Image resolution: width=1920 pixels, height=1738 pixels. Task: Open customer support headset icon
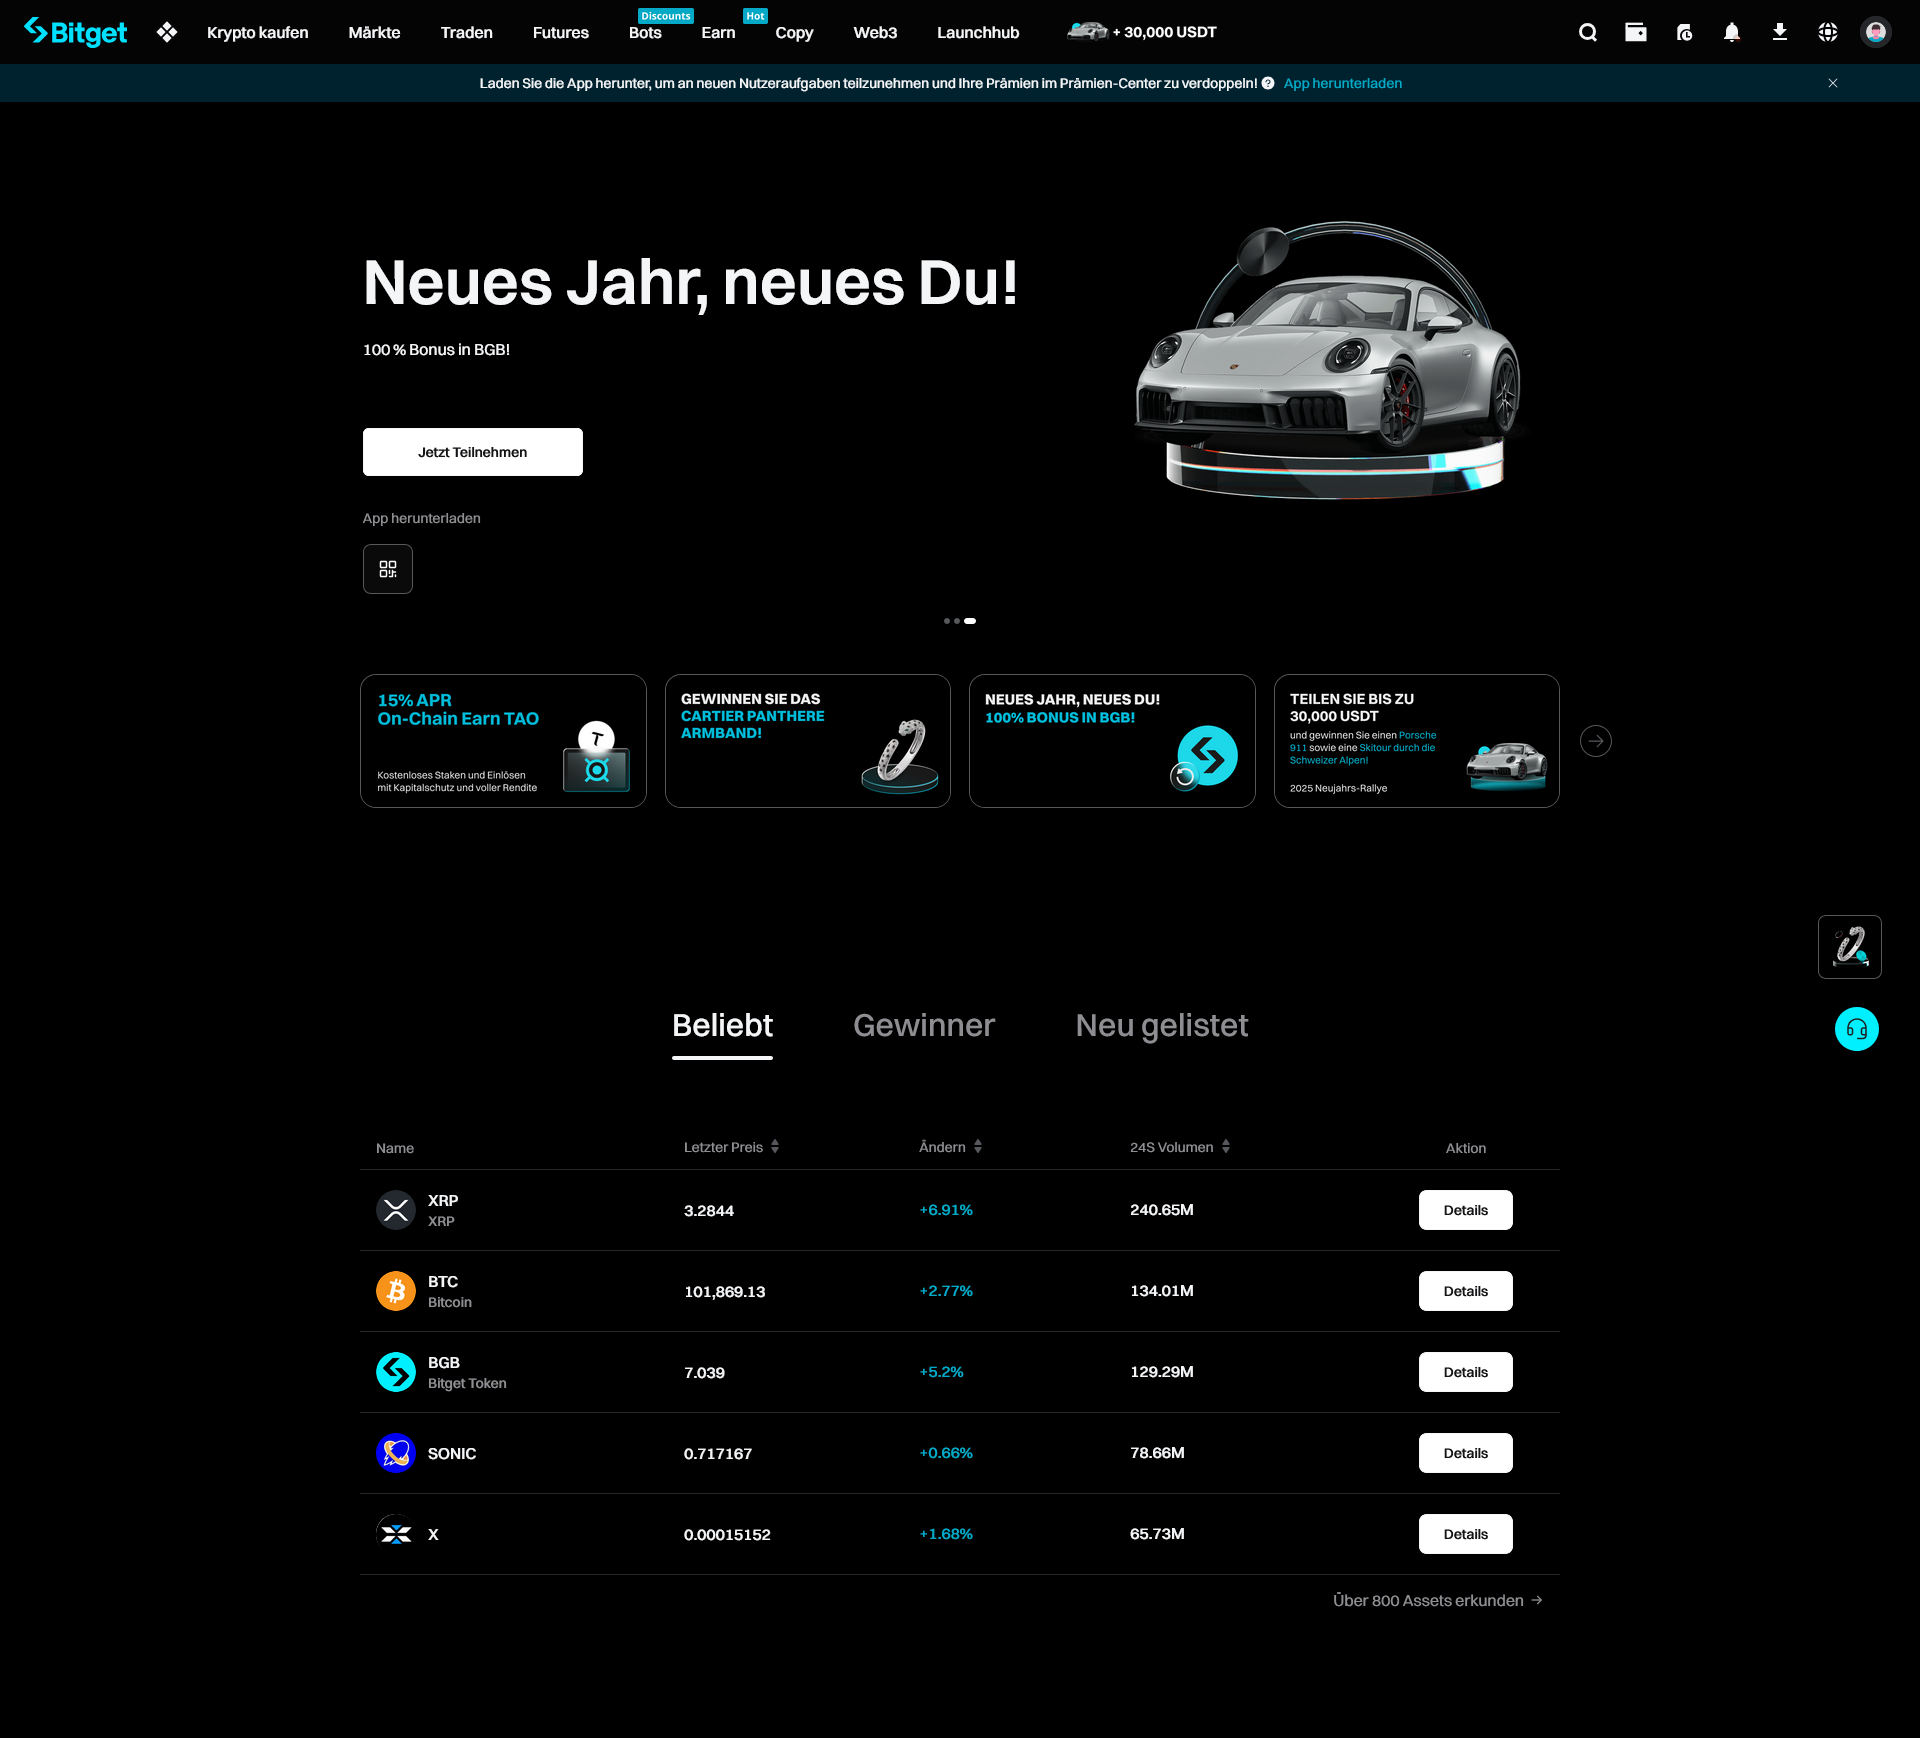[1857, 1029]
